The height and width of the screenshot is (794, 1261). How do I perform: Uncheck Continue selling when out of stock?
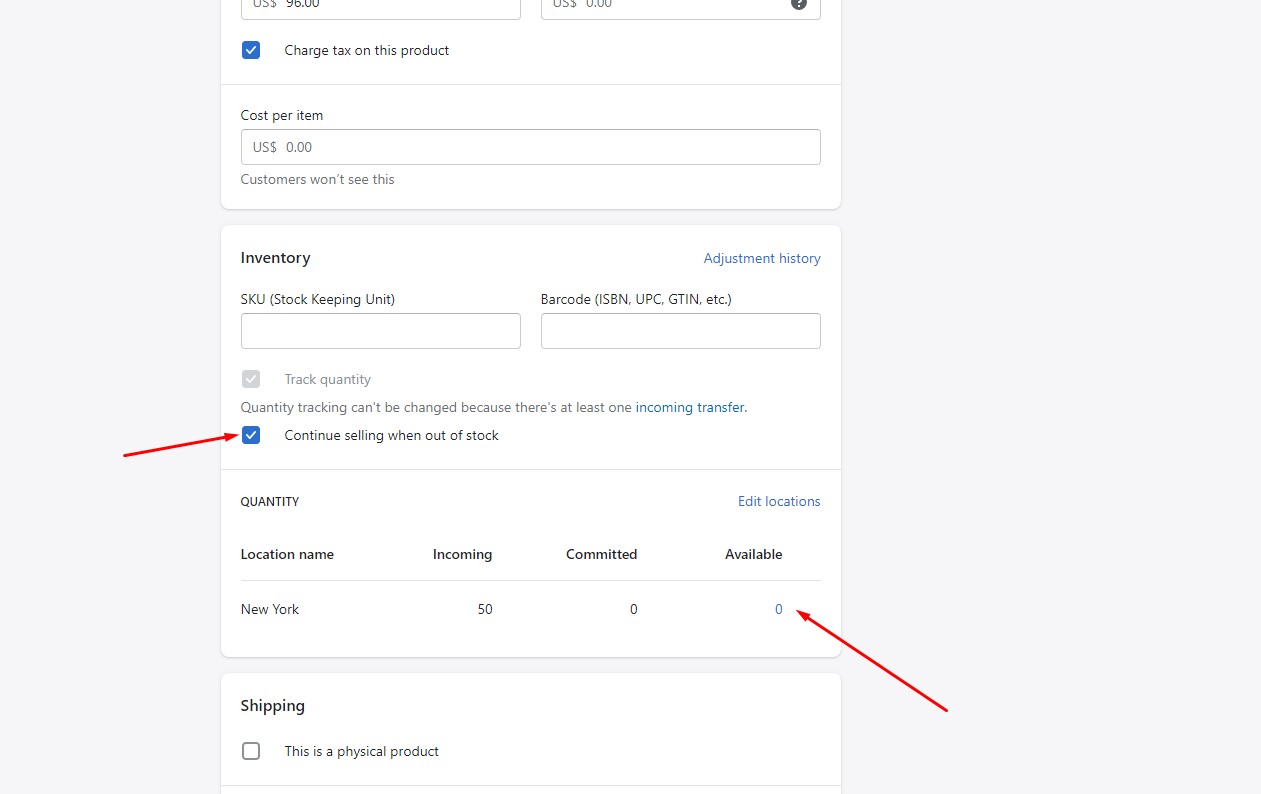251,435
